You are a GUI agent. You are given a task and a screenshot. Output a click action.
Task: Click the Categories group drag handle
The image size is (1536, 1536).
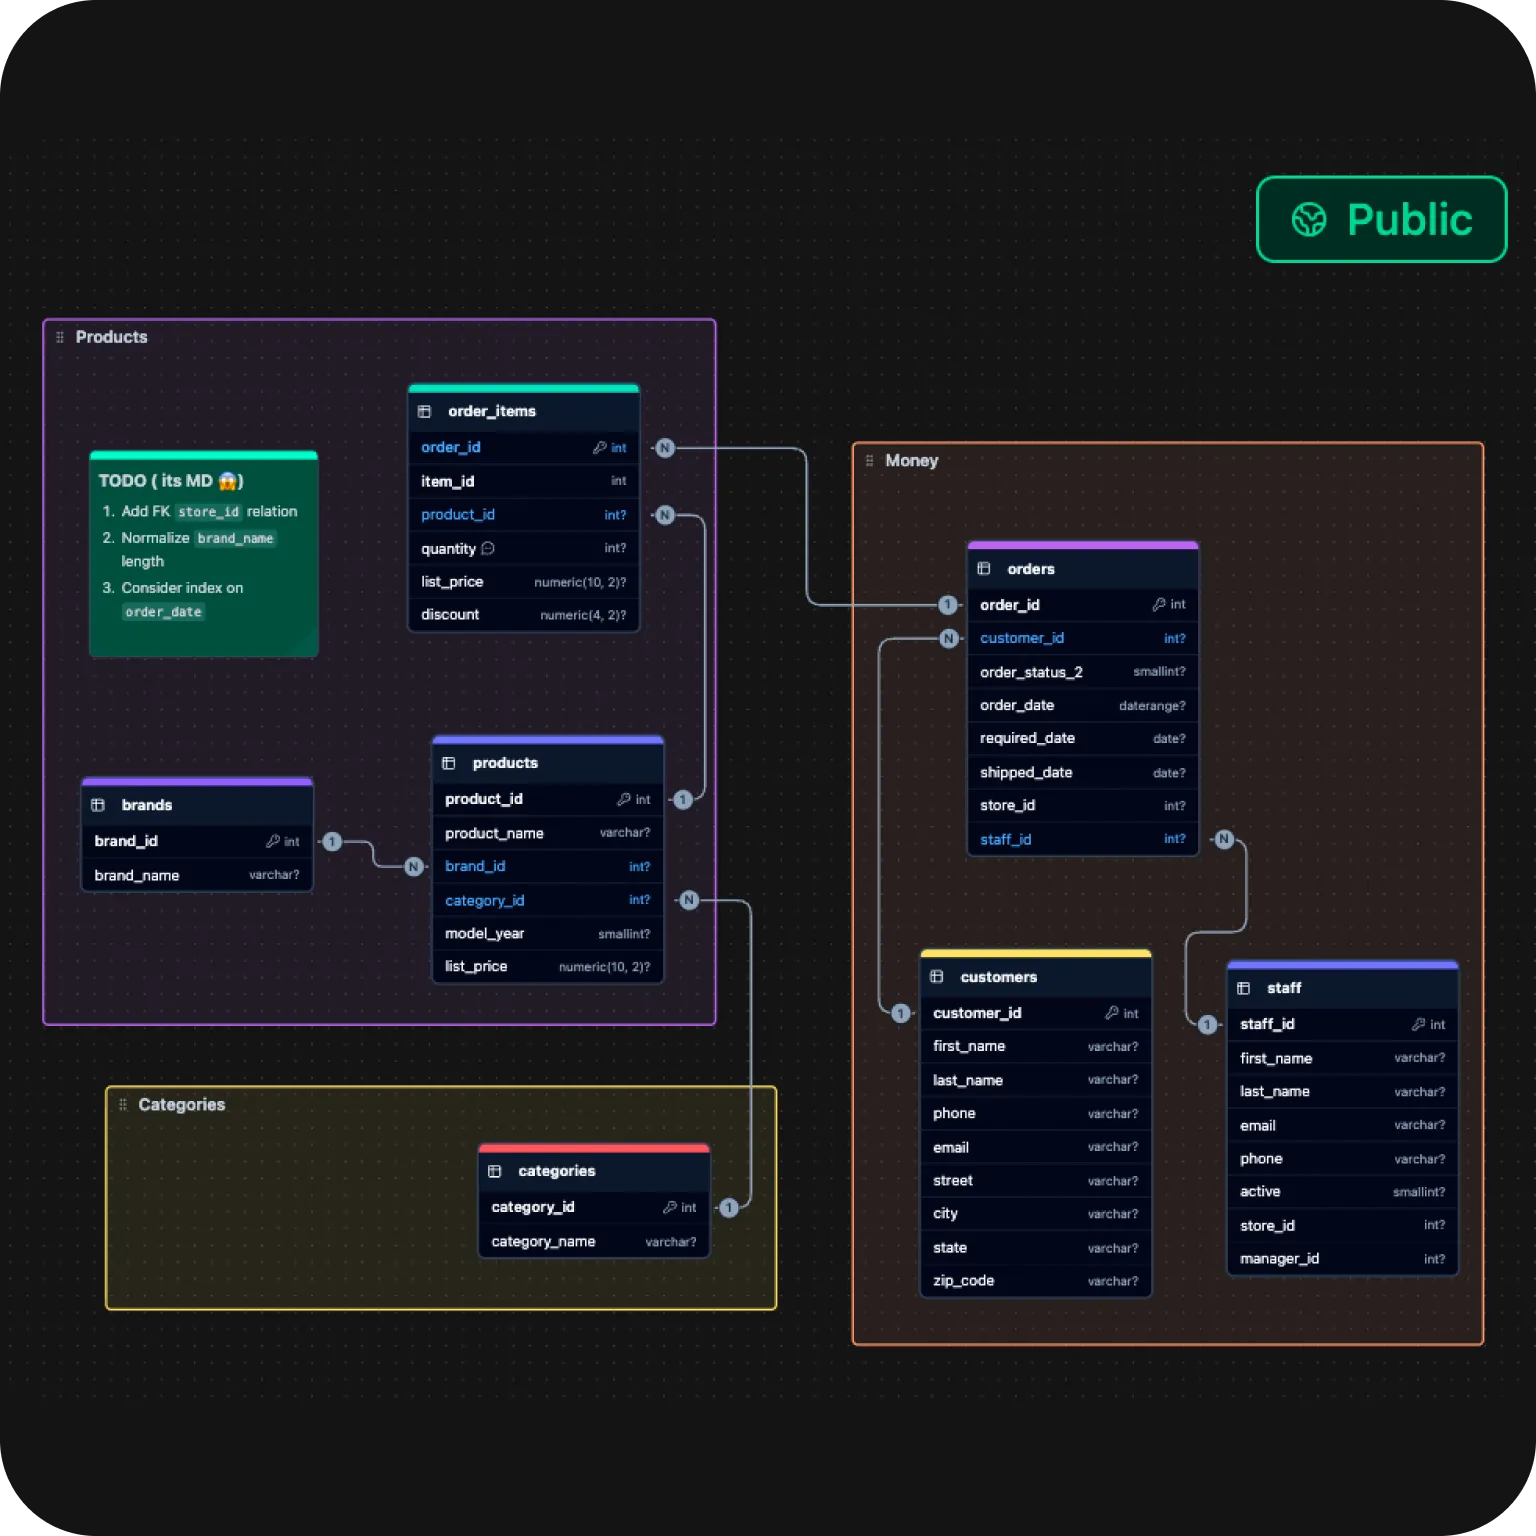[123, 1104]
